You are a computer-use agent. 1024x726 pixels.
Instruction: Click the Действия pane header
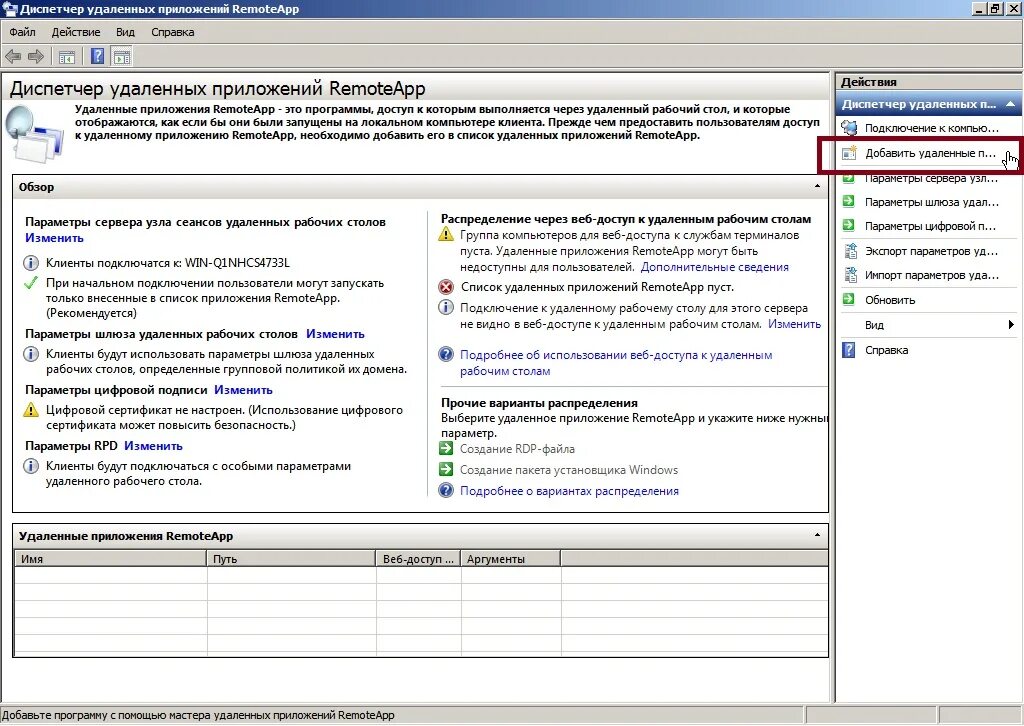coord(929,82)
